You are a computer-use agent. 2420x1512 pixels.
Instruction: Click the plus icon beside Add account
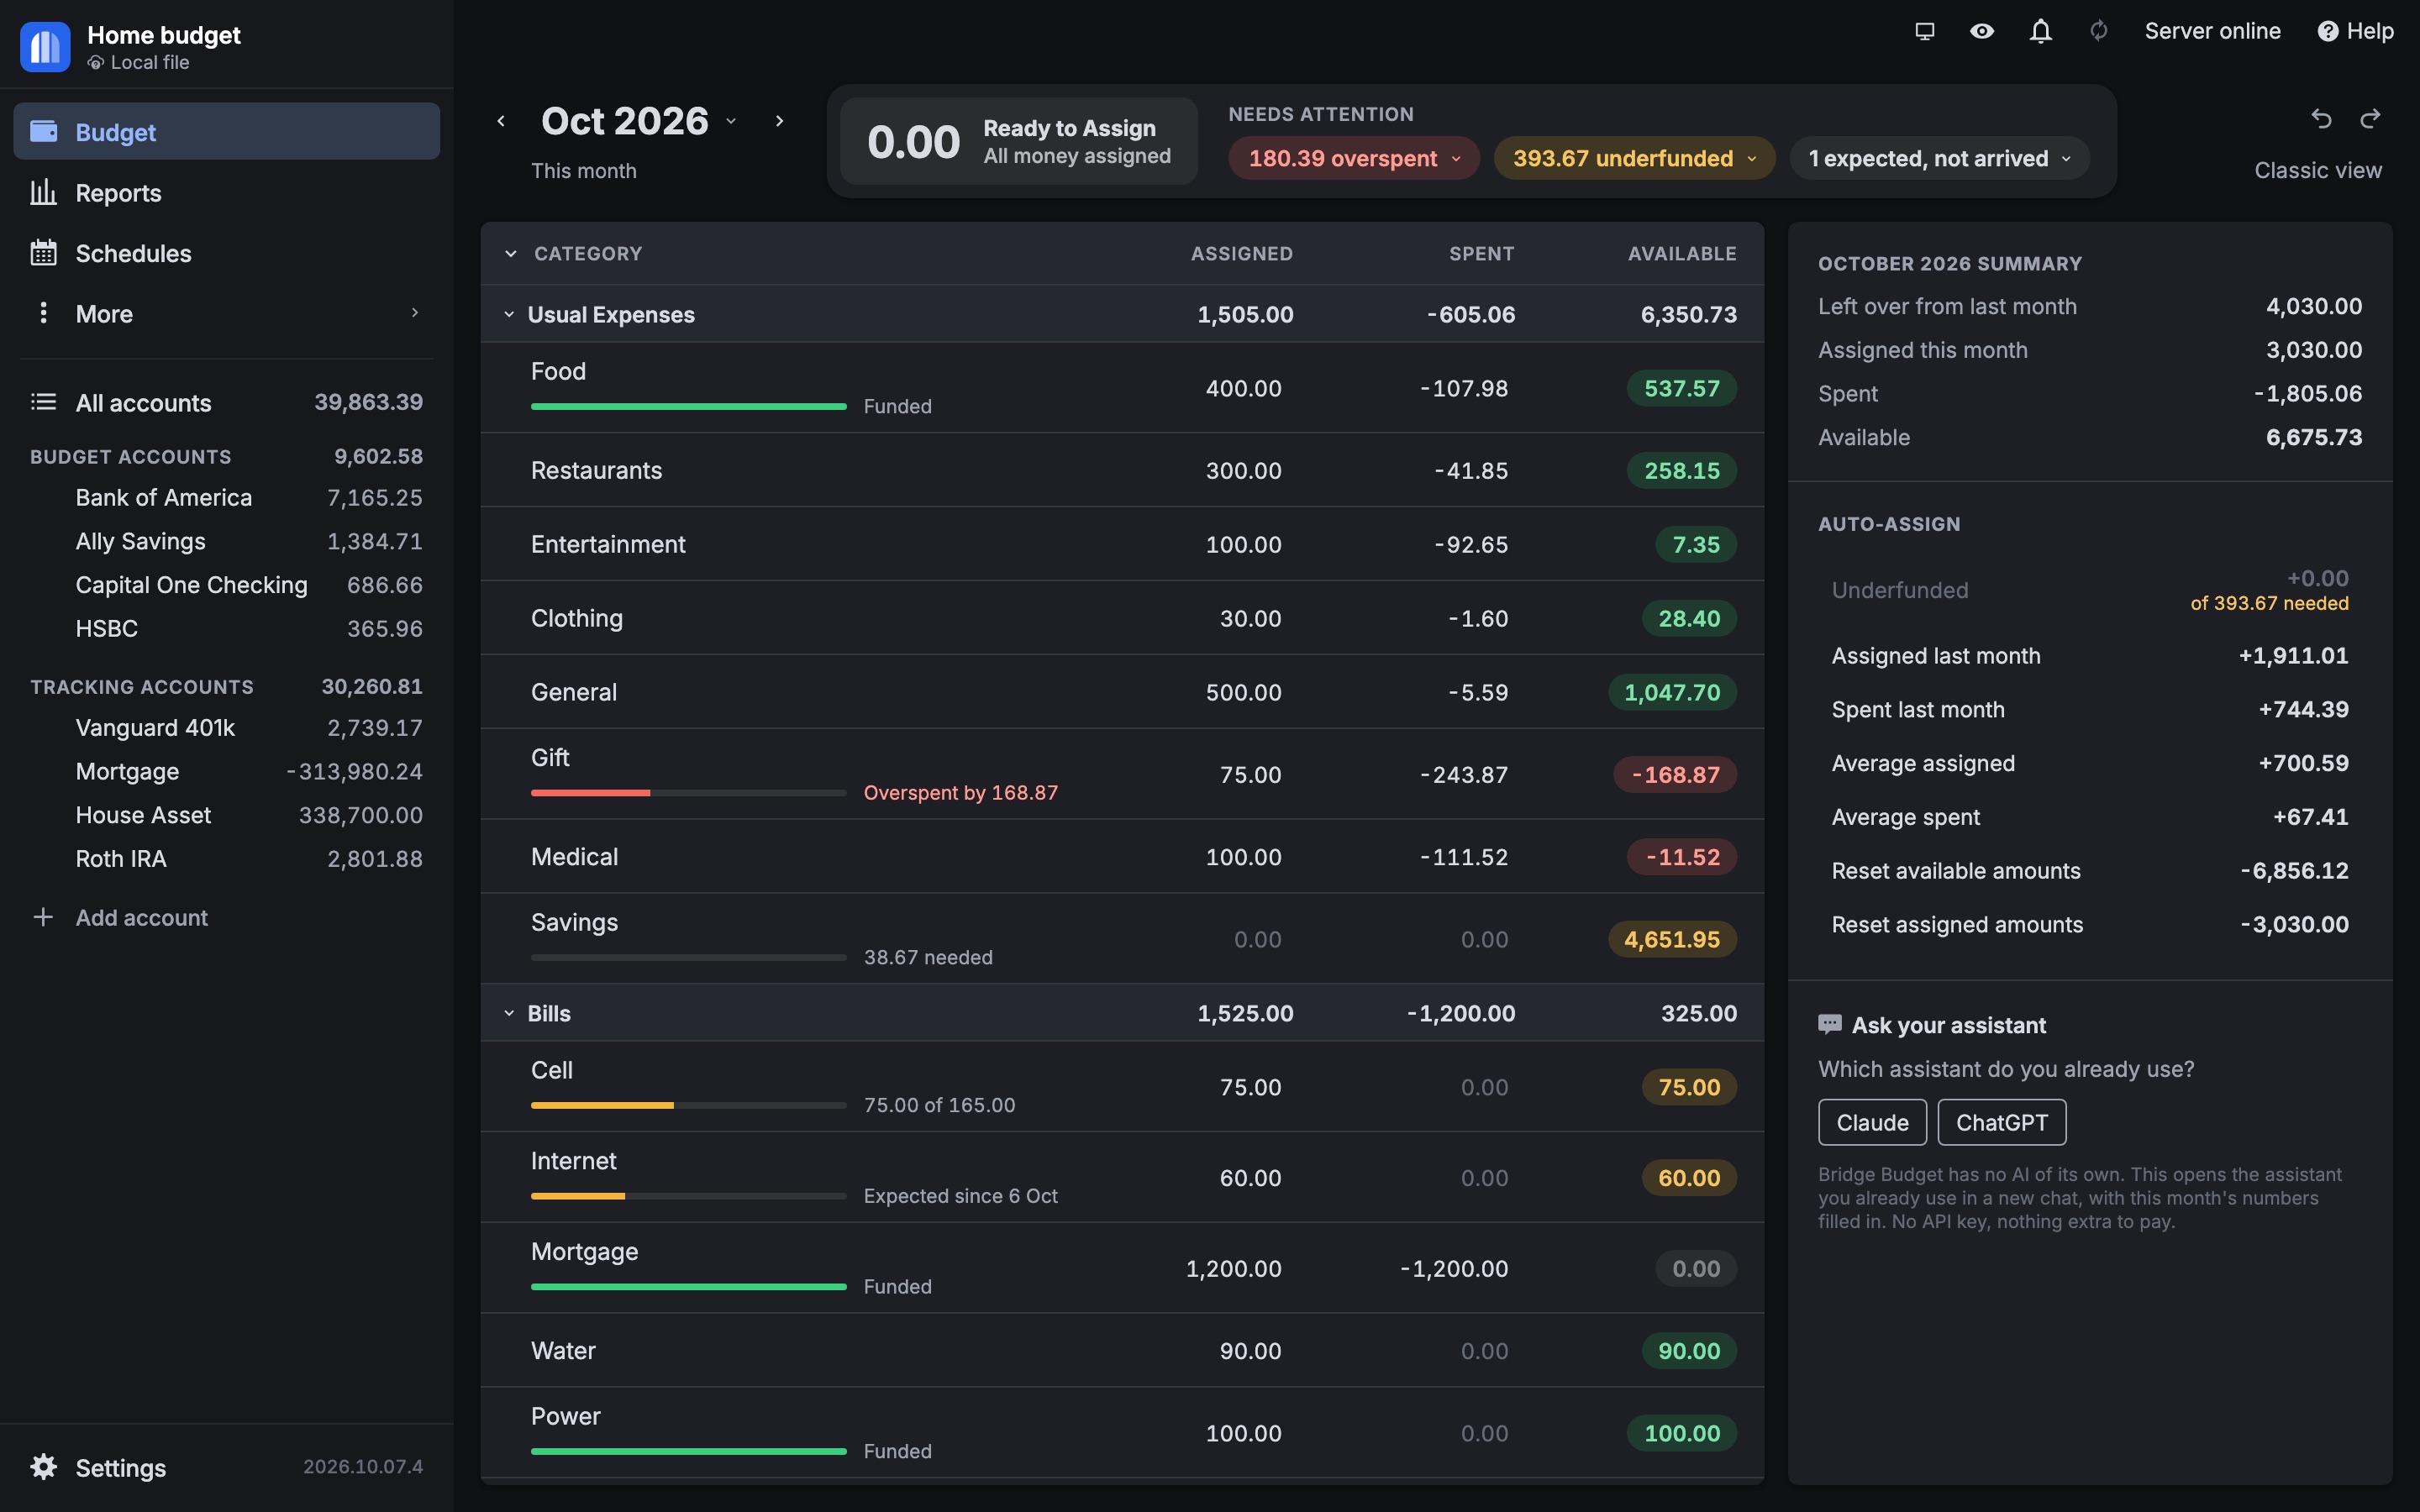[x=43, y=916]
